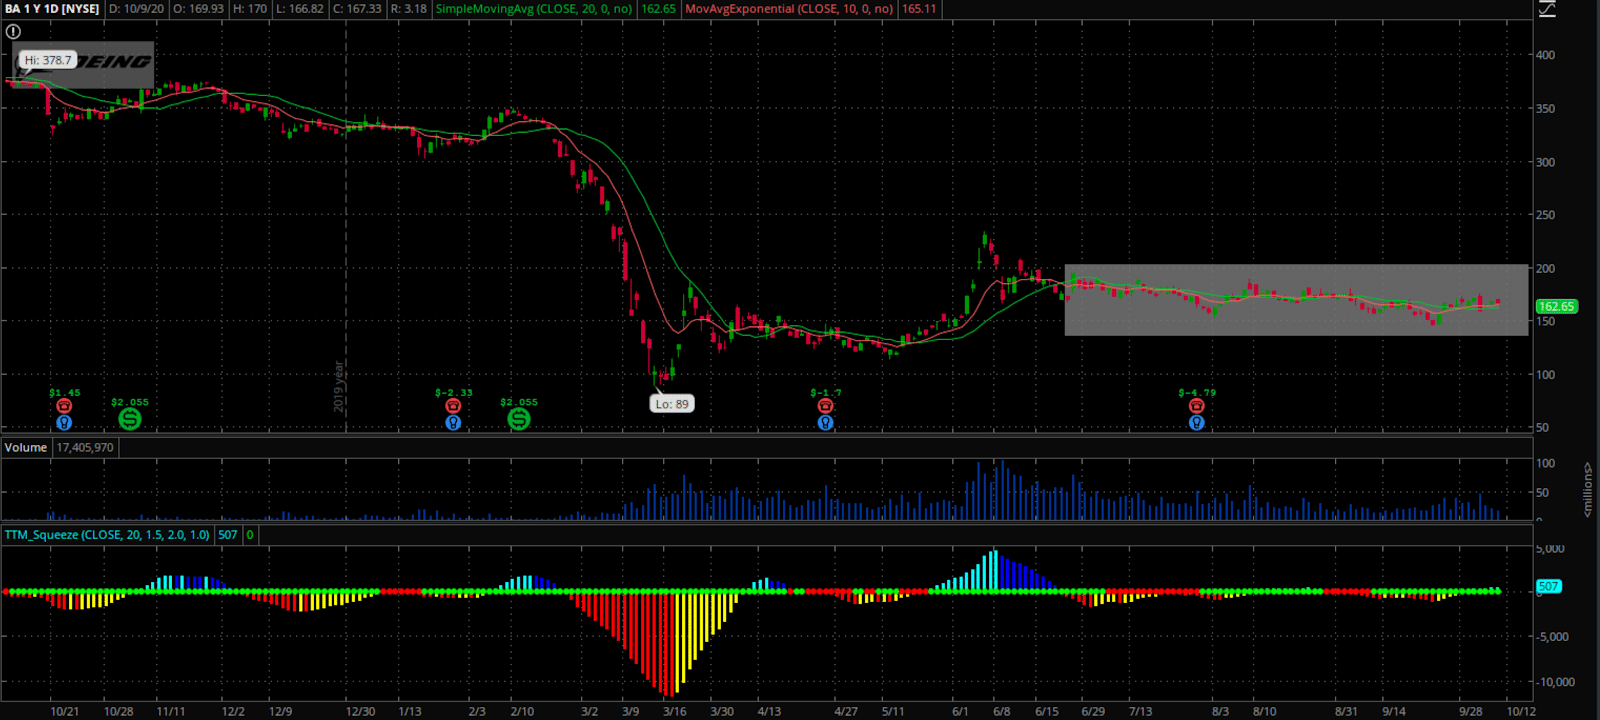This screenshot has width=1600, height=720.
Task: Click the MovAvgExponential study label
Action: point(789,9)
